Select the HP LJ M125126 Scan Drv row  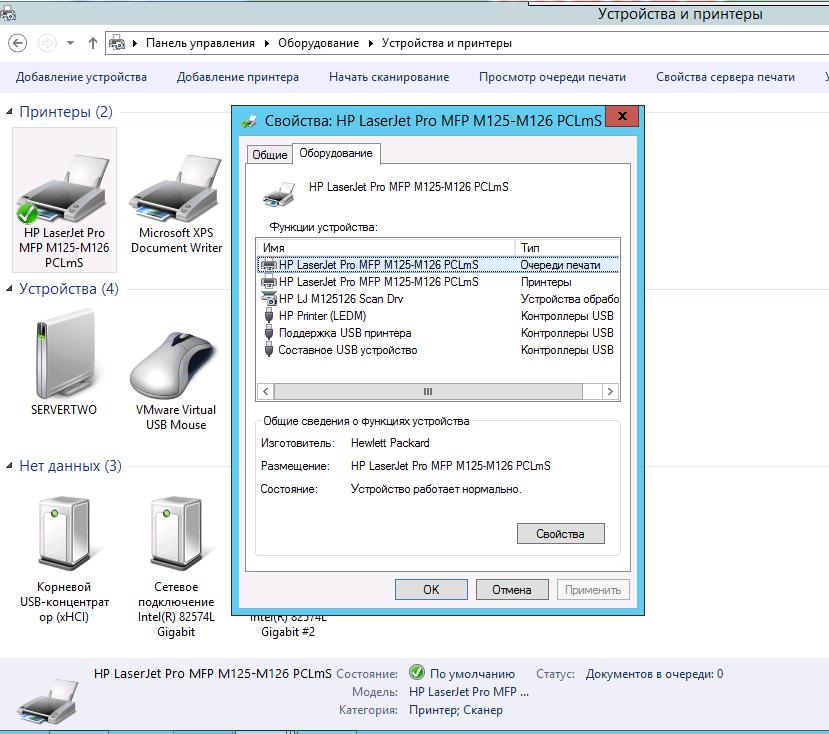click(x=438, y=299)
